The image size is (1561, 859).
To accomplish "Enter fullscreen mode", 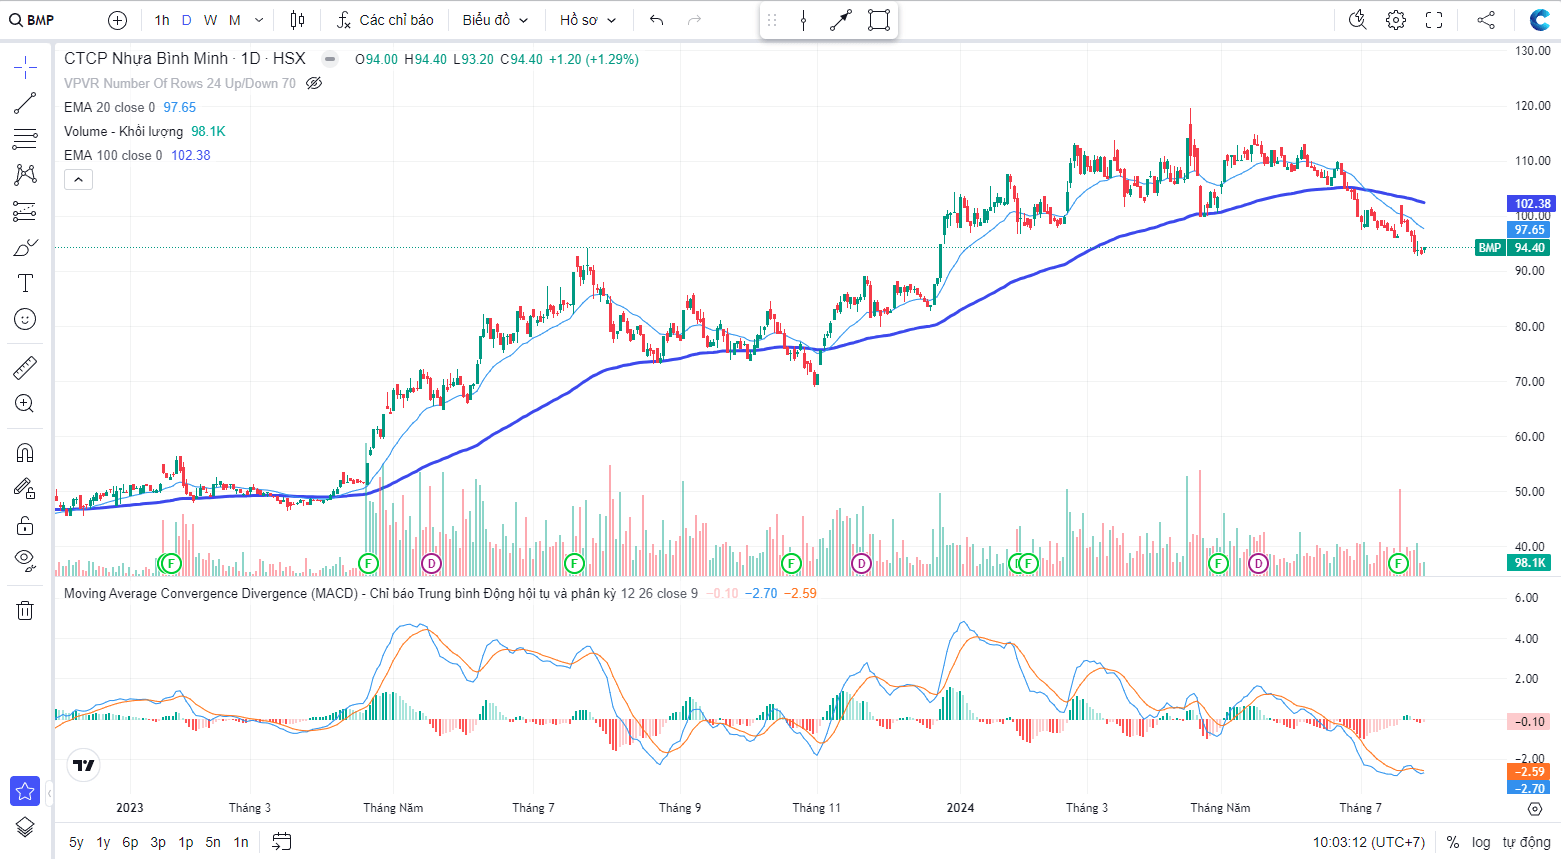I will (x=1434, y=20).
